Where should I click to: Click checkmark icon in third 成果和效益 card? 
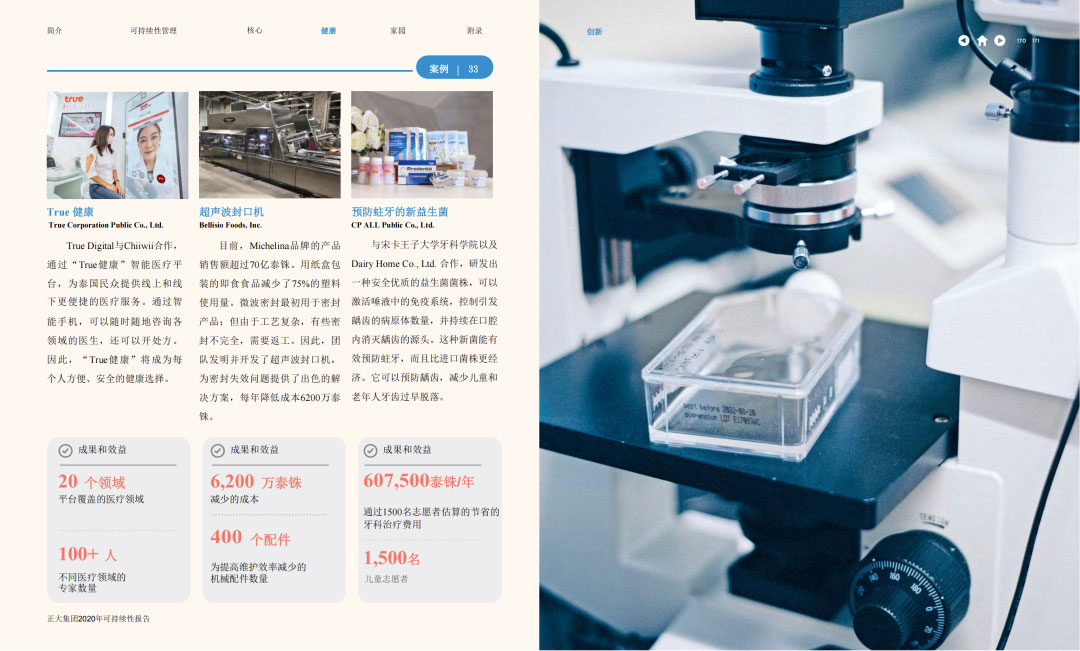[x=370, y=451]
